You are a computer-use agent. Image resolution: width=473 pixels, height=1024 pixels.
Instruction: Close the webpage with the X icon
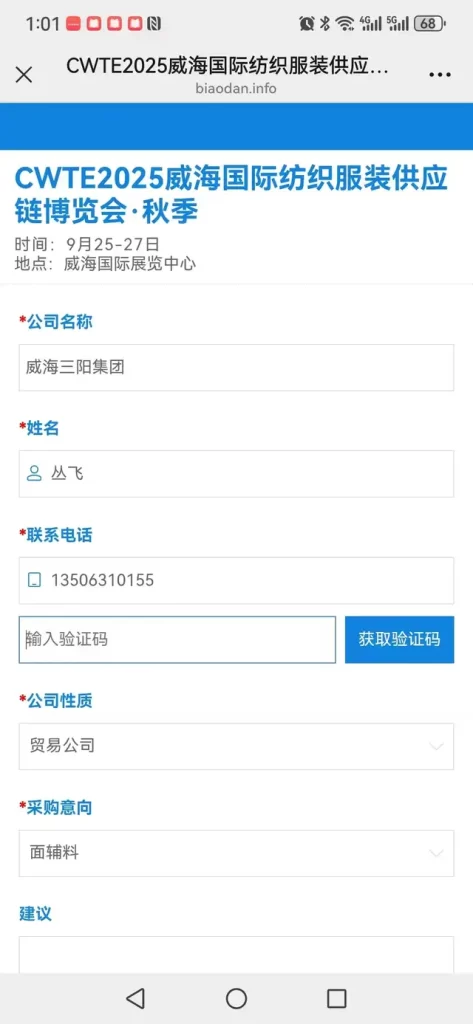point(24,74)
